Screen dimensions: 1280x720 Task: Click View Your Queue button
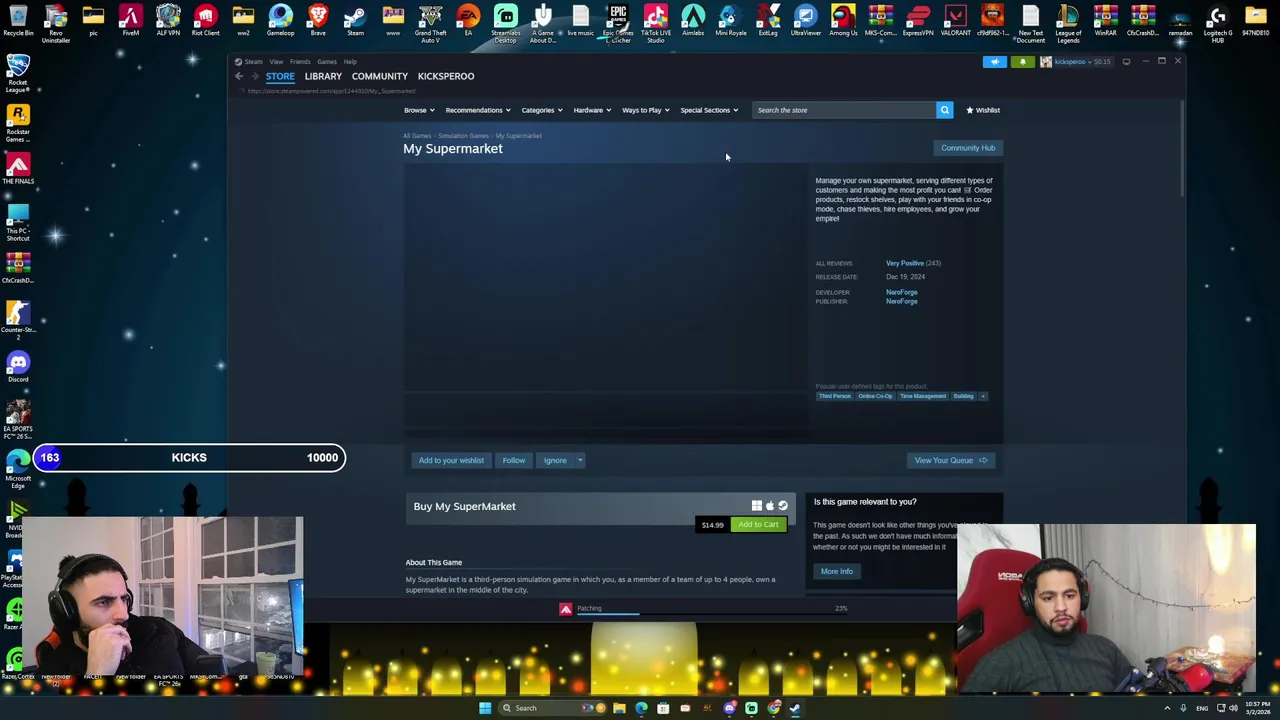tap(950, 460)
